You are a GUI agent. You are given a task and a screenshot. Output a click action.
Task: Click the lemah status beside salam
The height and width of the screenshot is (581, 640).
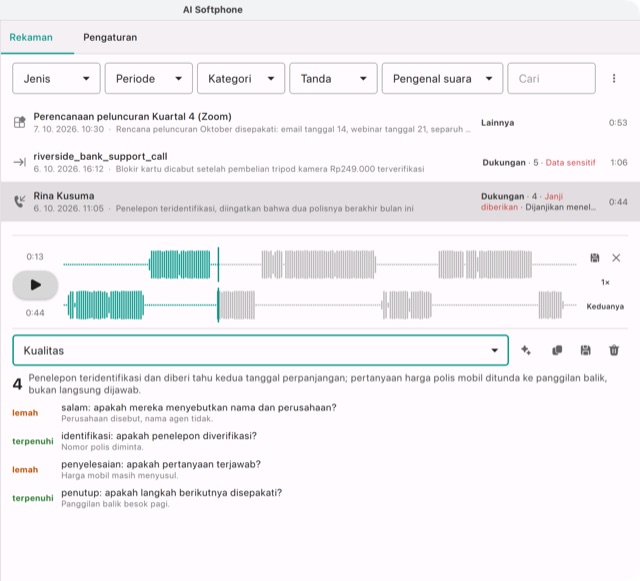(25, 413)
